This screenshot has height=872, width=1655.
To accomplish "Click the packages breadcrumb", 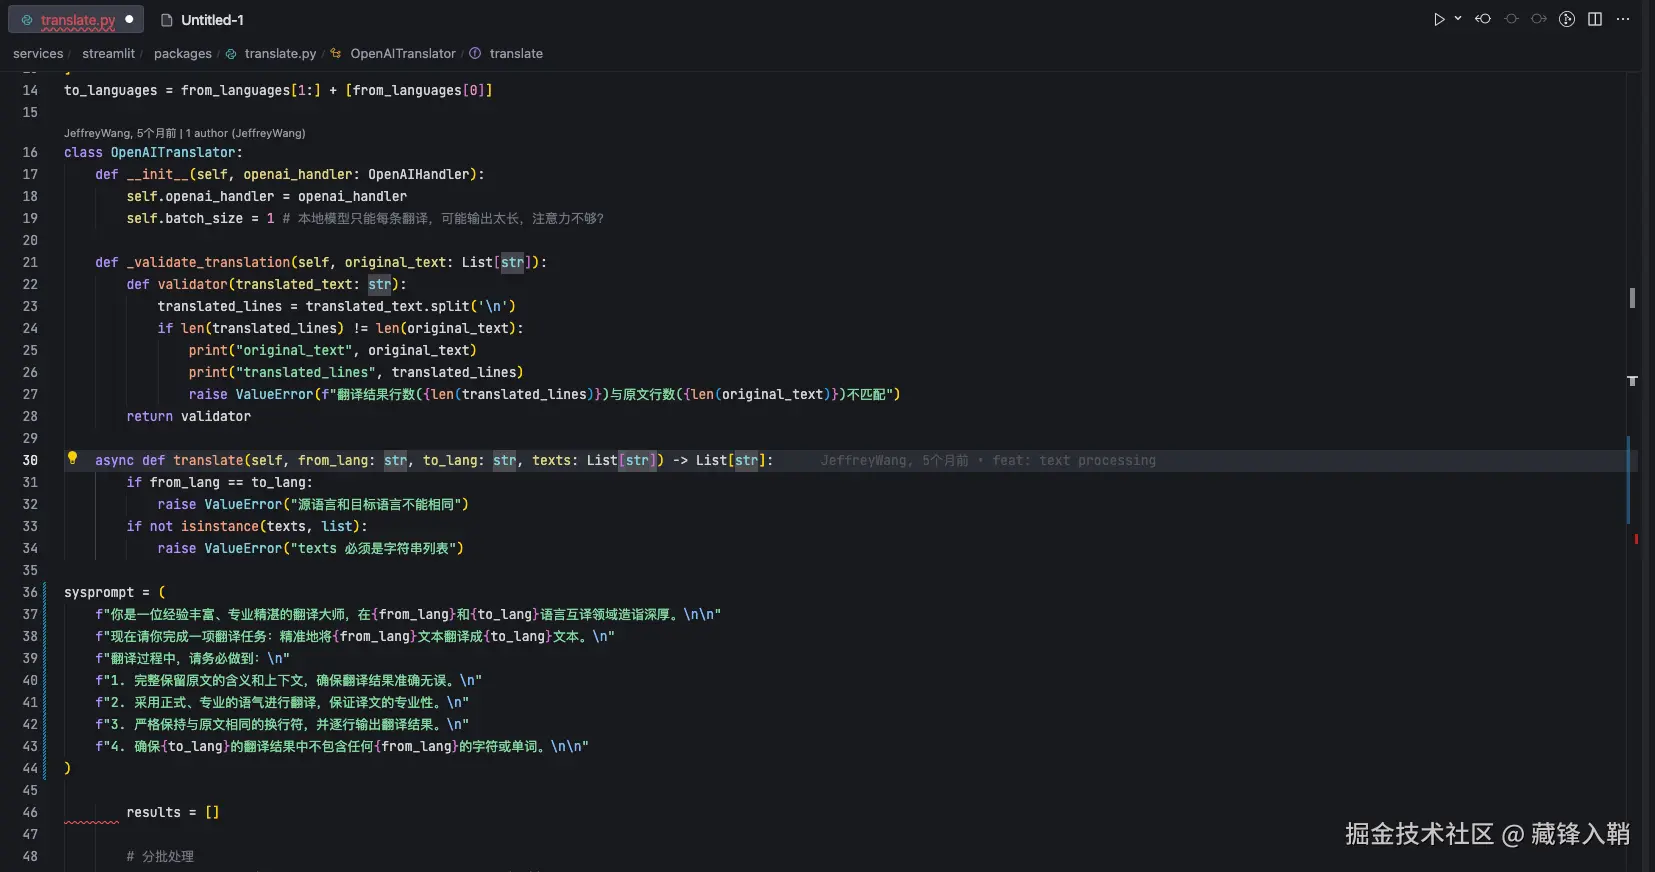I will (x=183, y=54).
